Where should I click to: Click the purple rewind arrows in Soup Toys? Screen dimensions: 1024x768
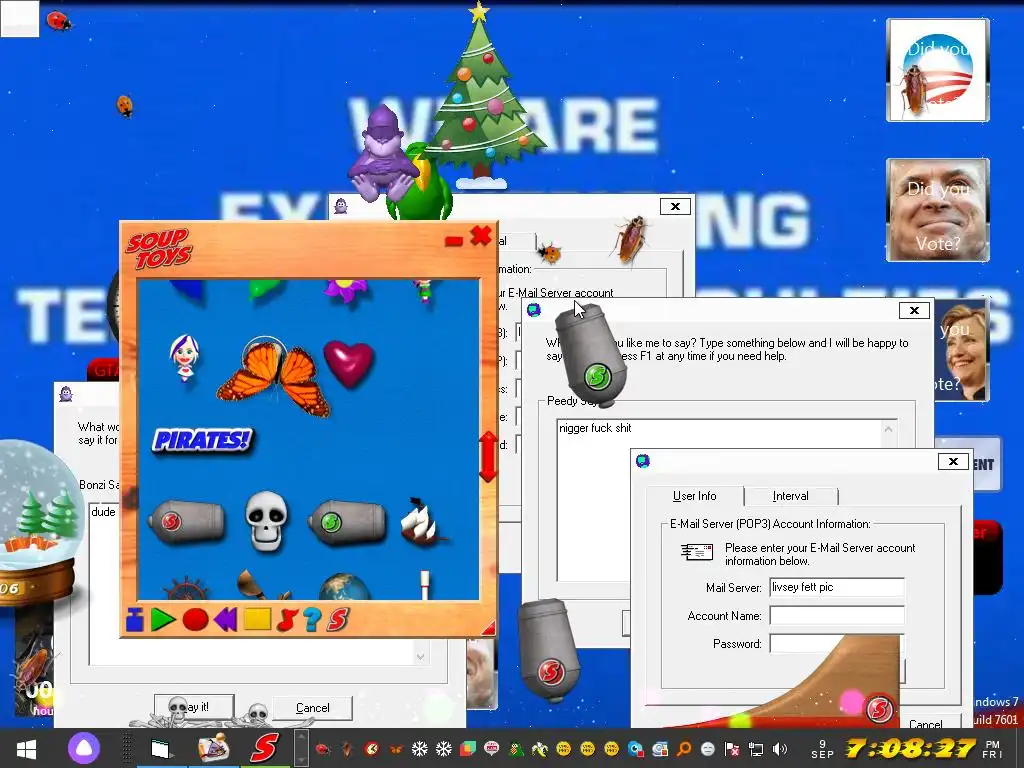[x=226, y=619]
